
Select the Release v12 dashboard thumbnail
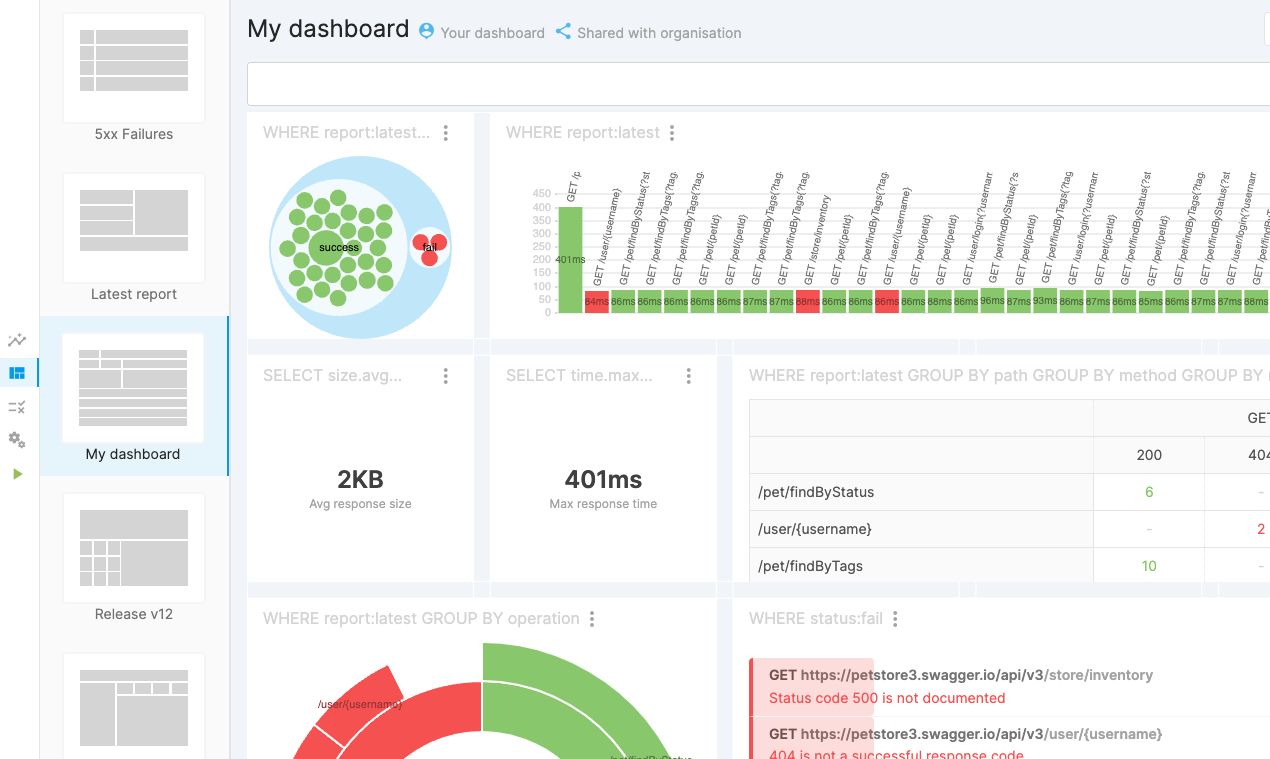point(134,548)
